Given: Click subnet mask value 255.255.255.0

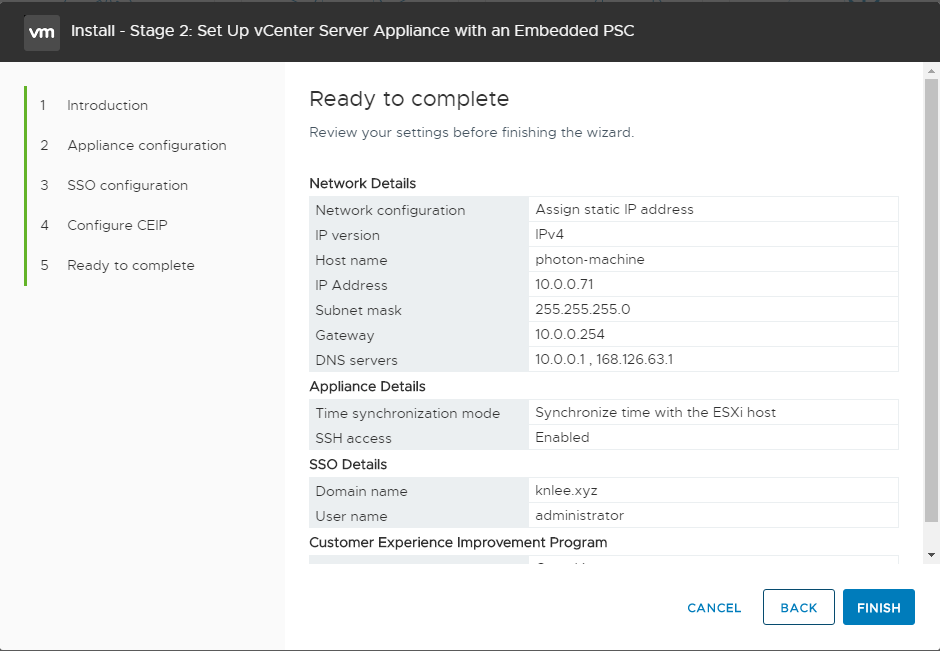Looking at the screenshot, I should coord(583,309).
